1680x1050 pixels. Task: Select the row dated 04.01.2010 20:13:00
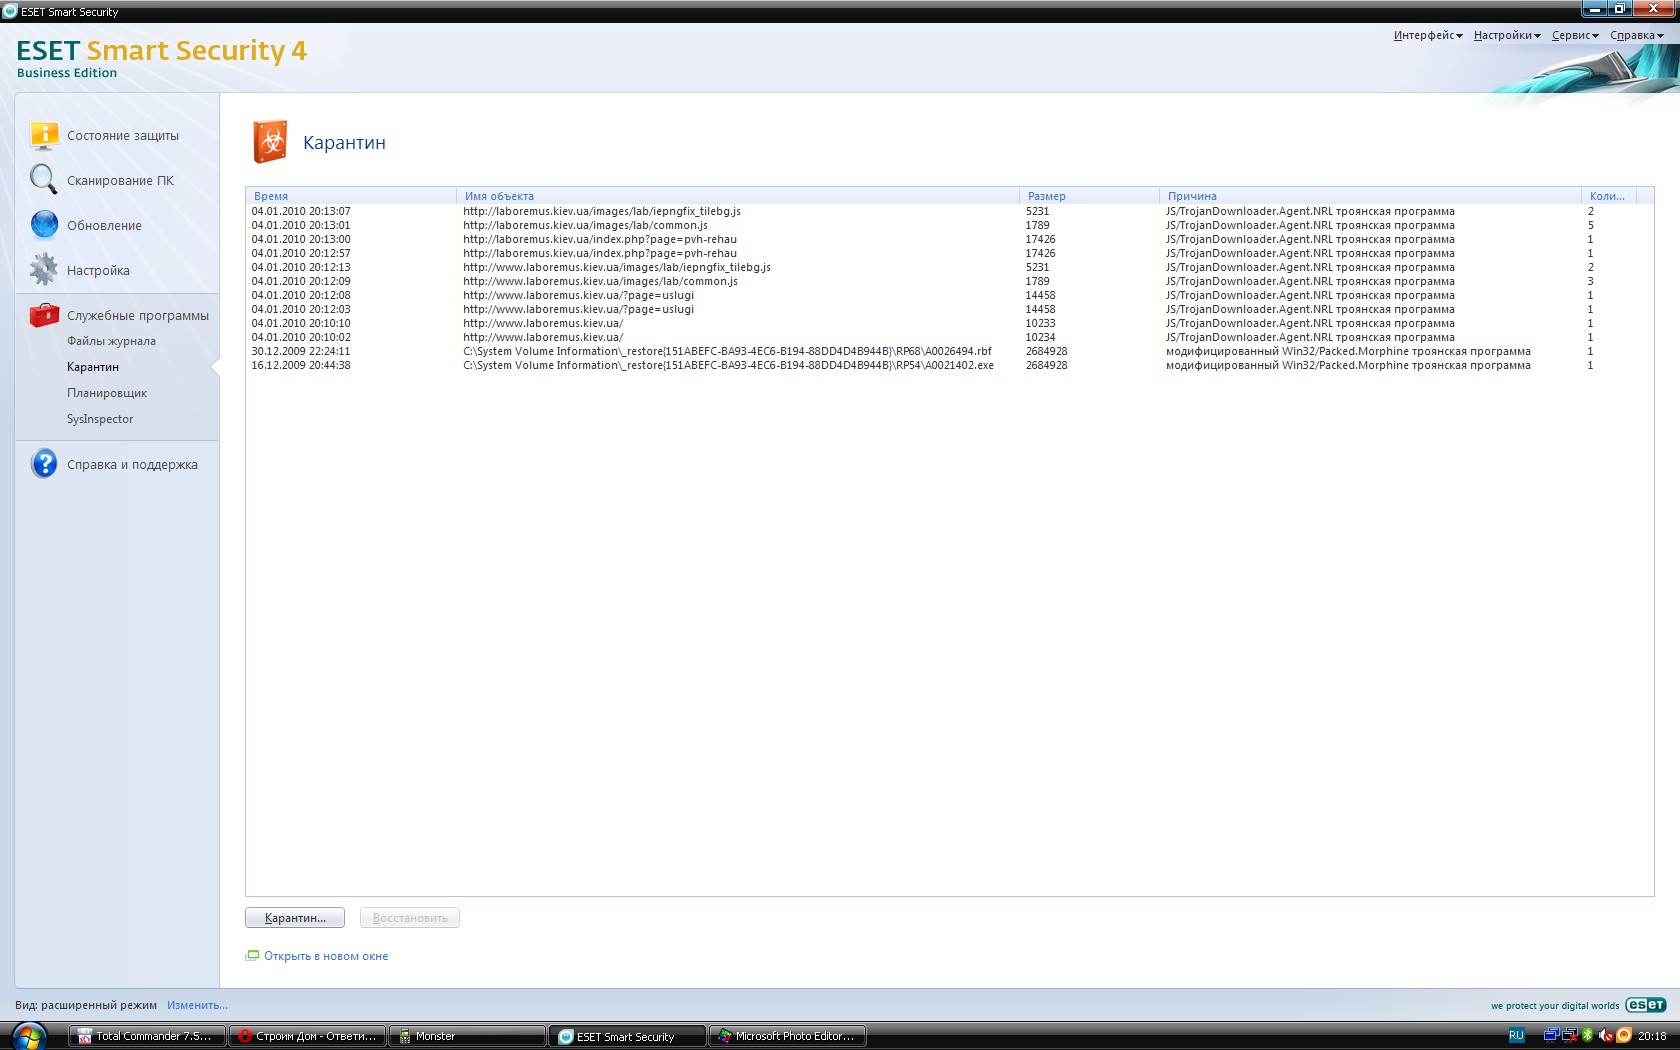tap(949, 239)
